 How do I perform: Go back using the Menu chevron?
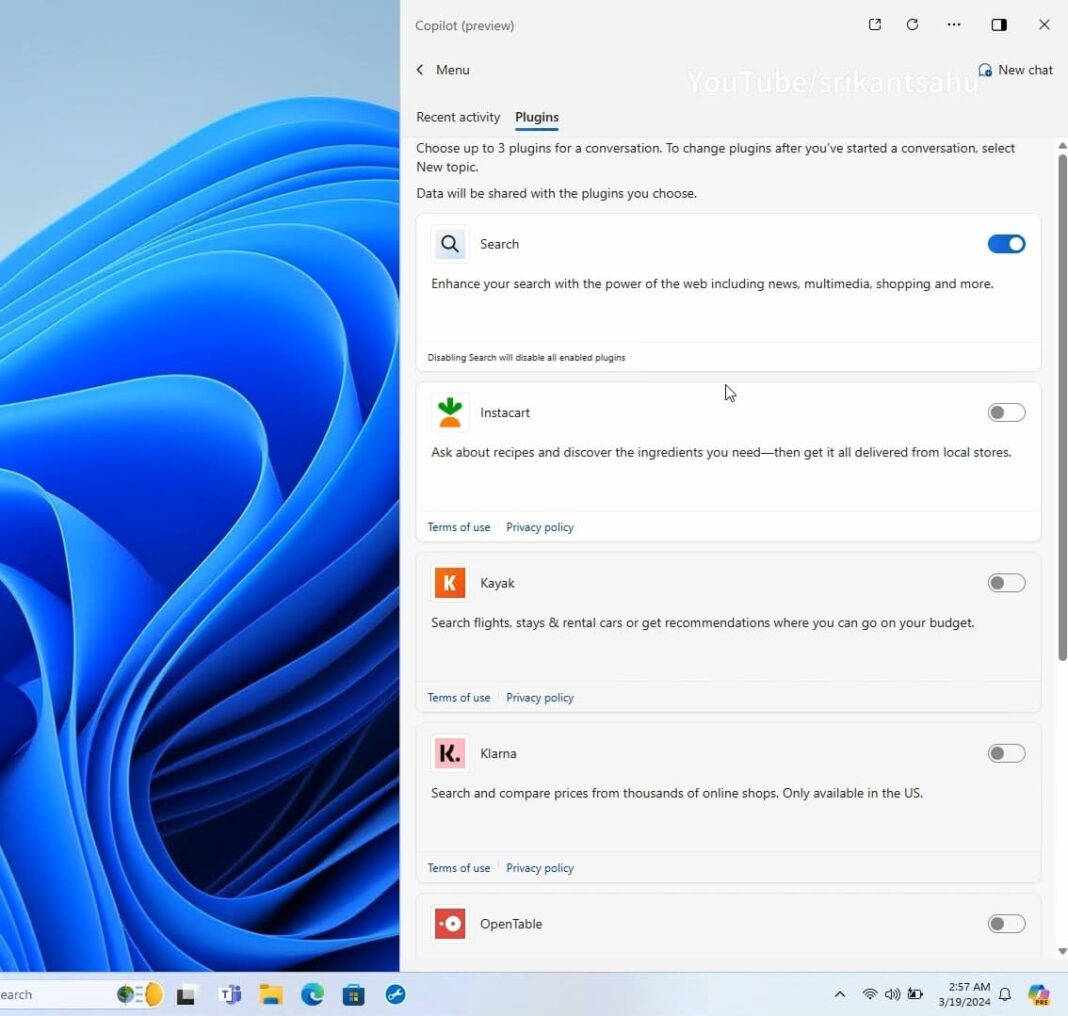421,70
